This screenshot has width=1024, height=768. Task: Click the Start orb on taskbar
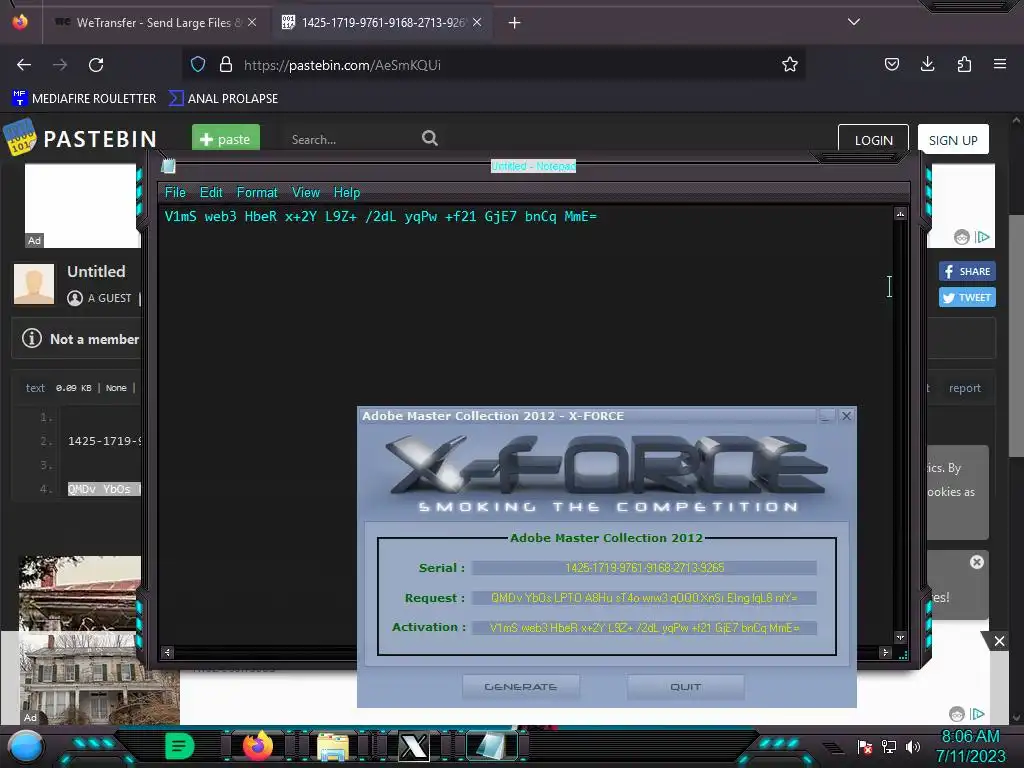coord(25,746)
